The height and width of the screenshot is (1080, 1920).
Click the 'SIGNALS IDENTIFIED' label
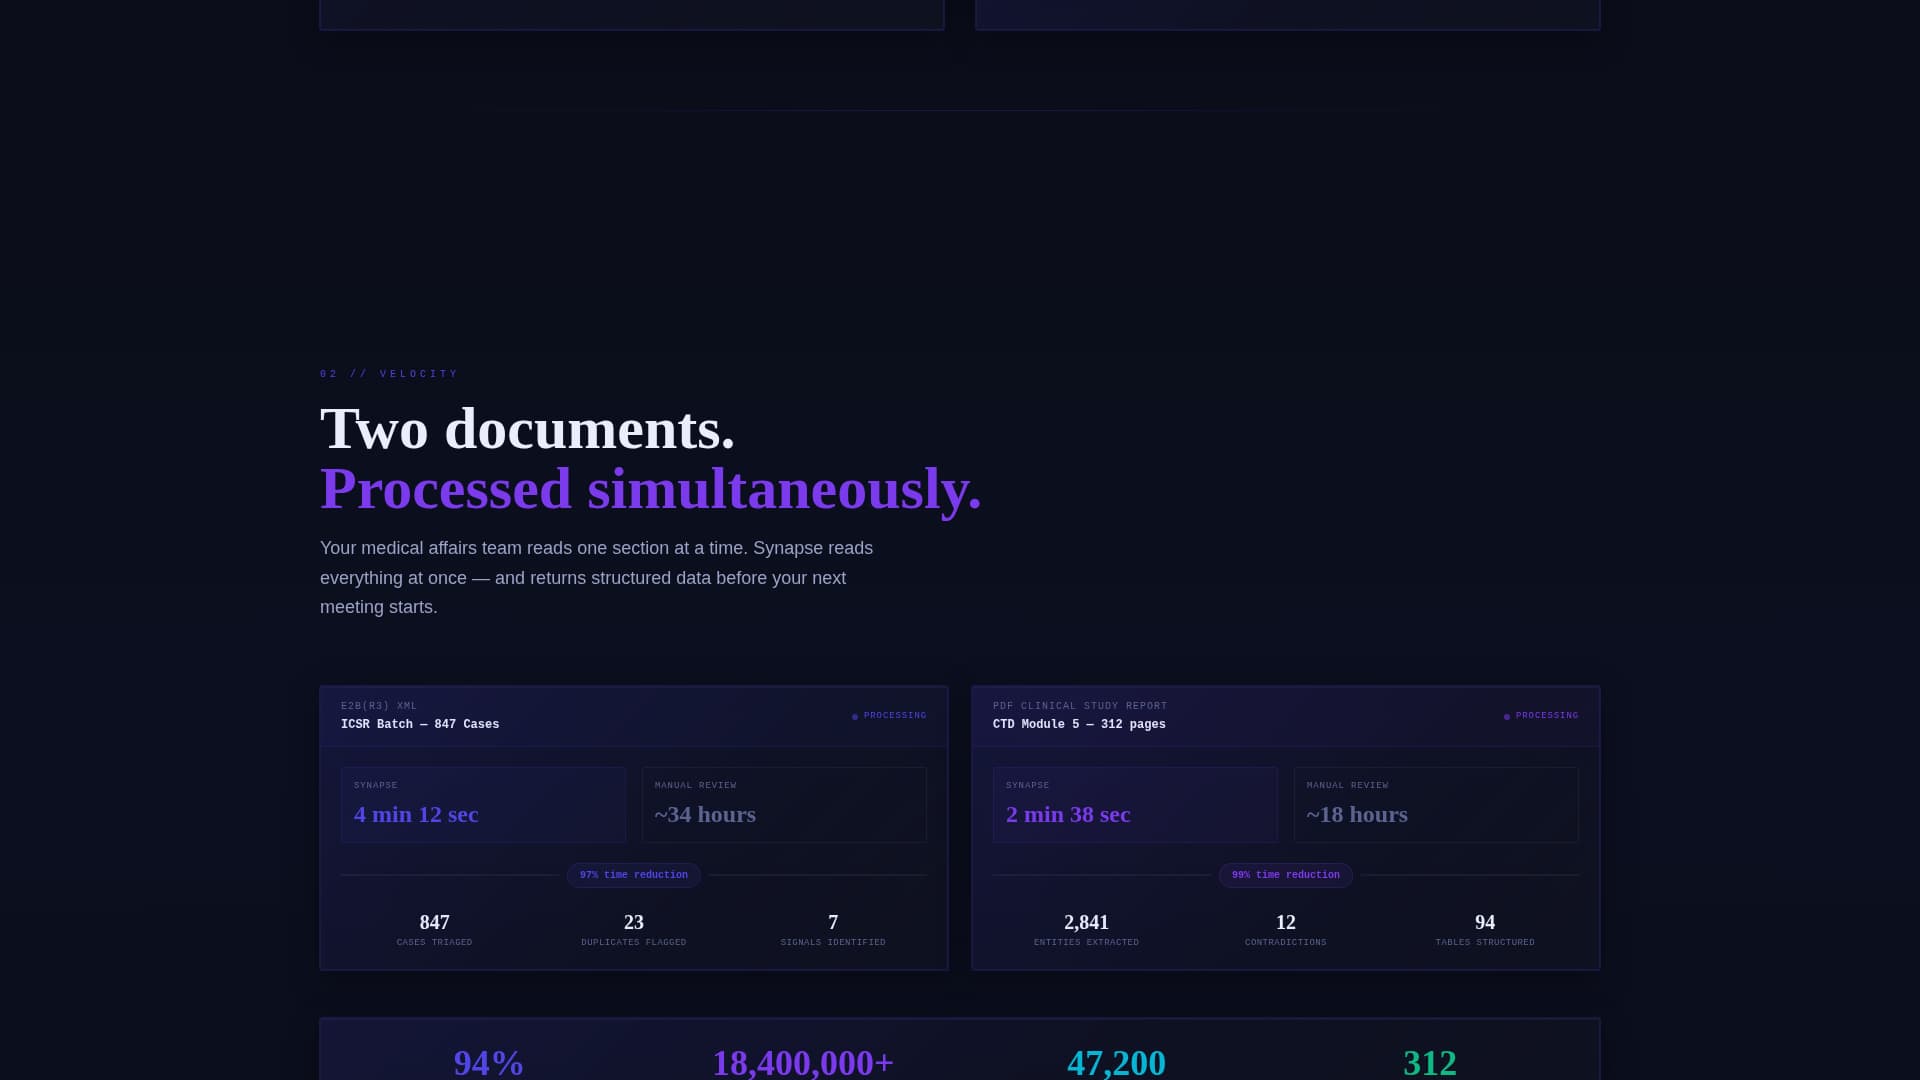[x=833, y=943]
